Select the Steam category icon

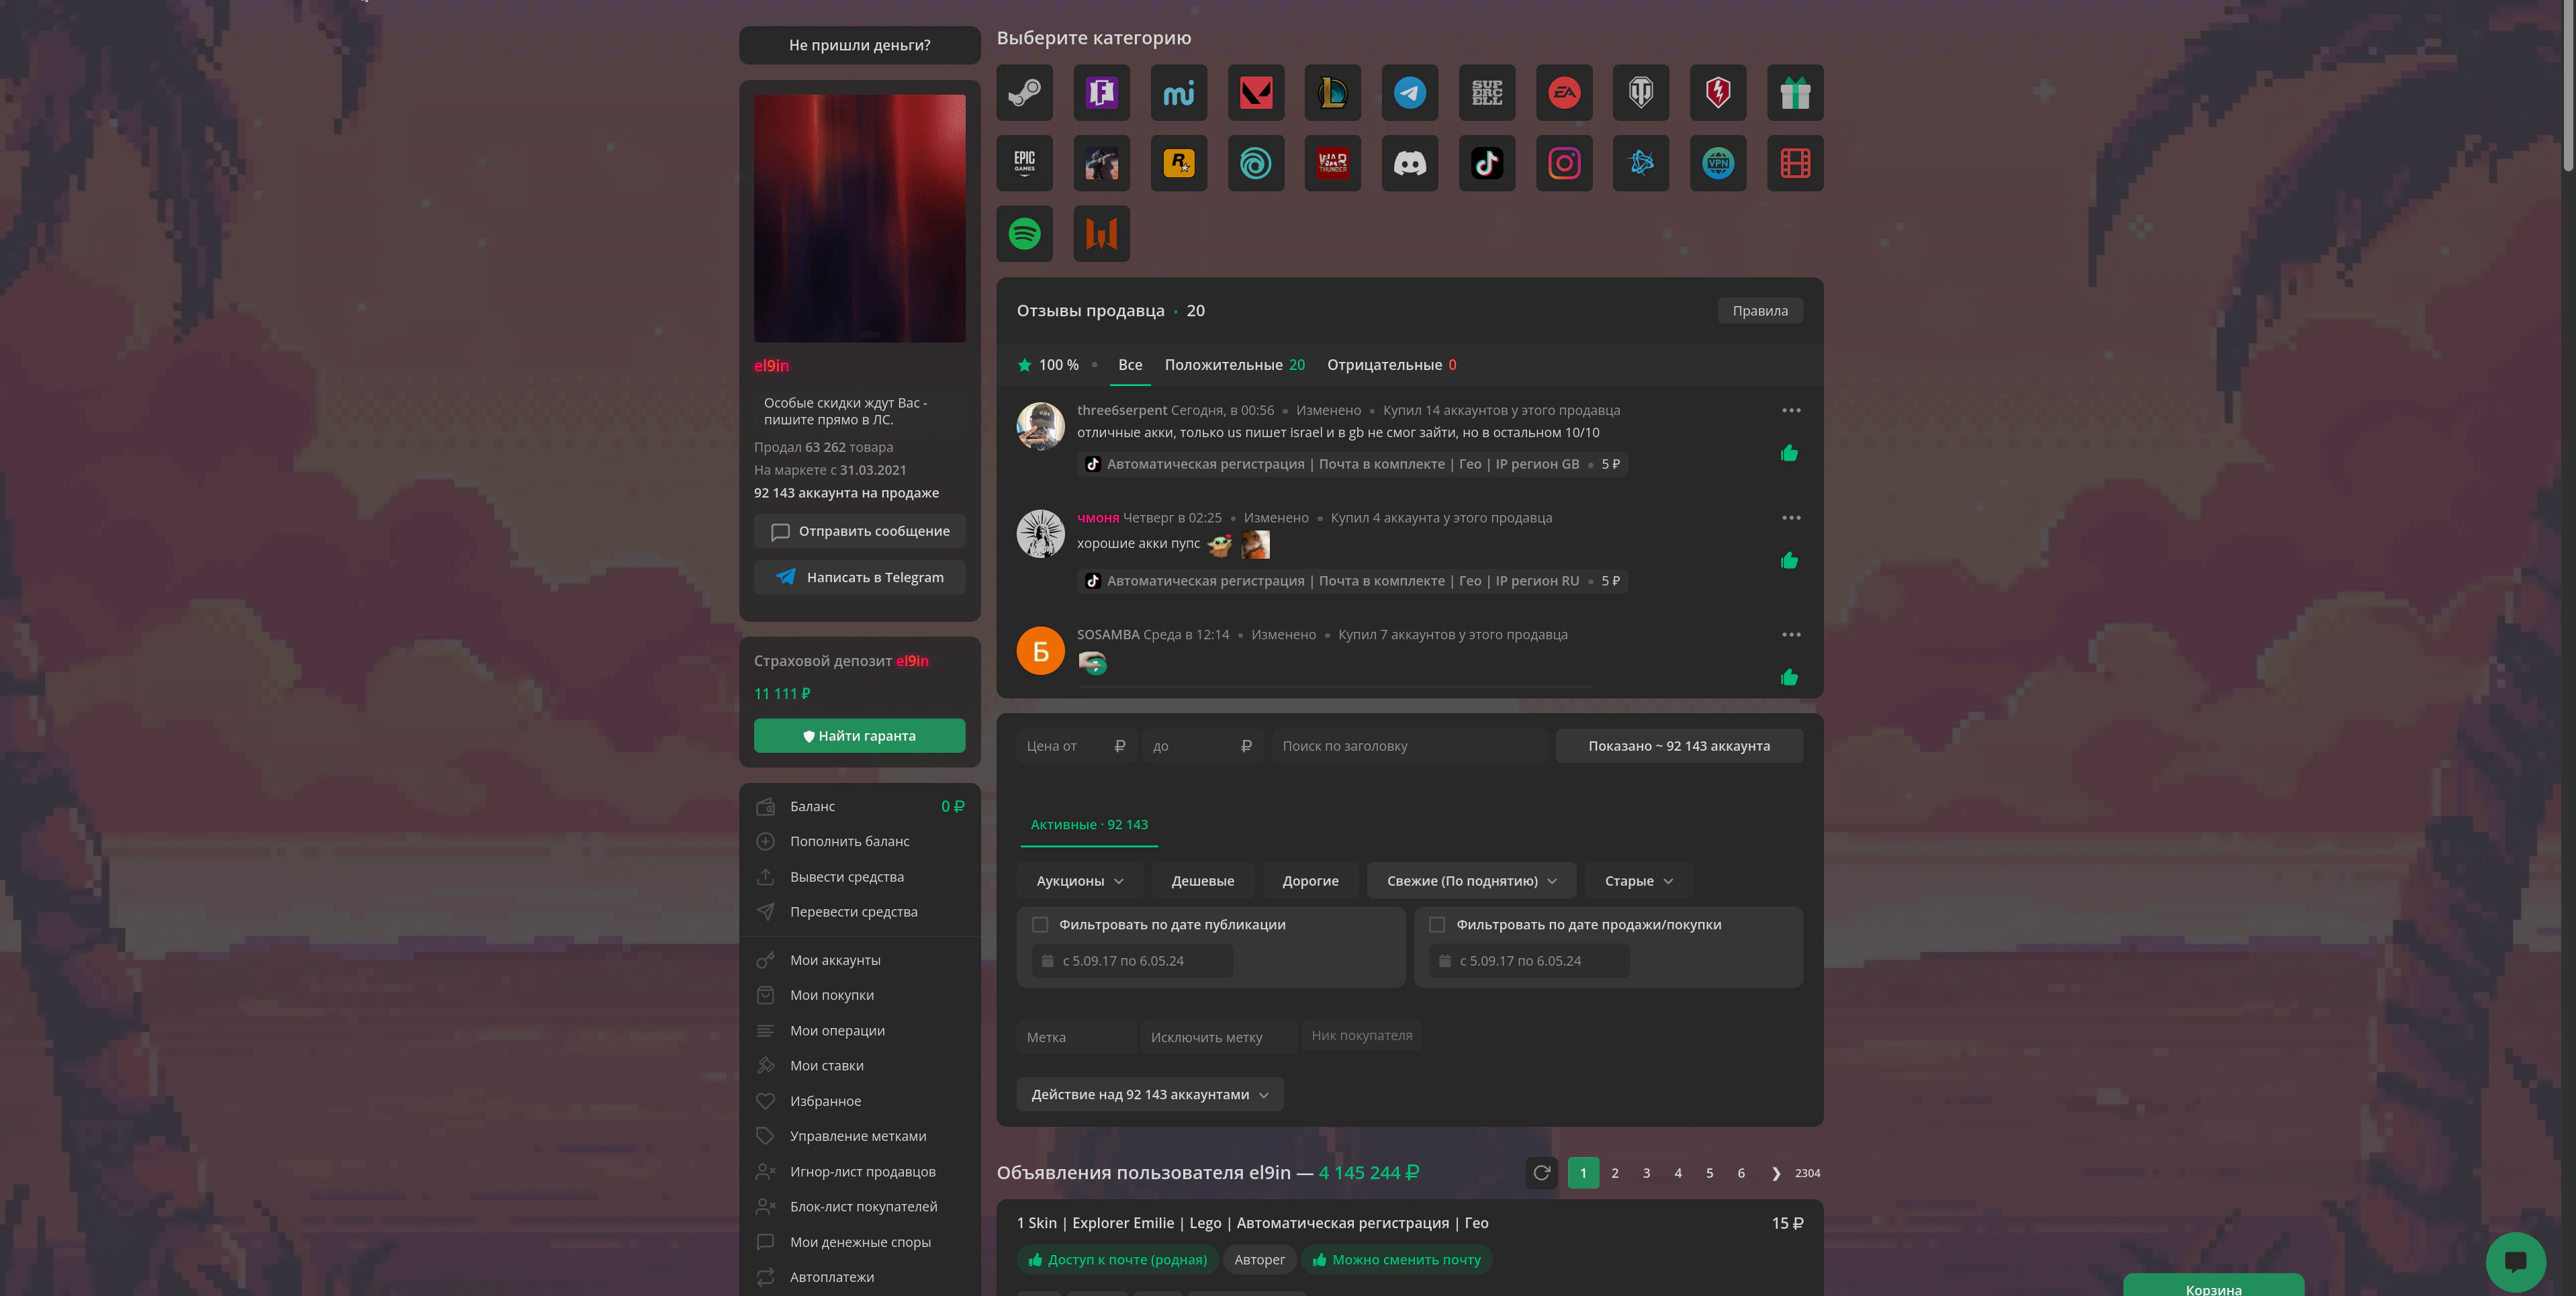1024,93
